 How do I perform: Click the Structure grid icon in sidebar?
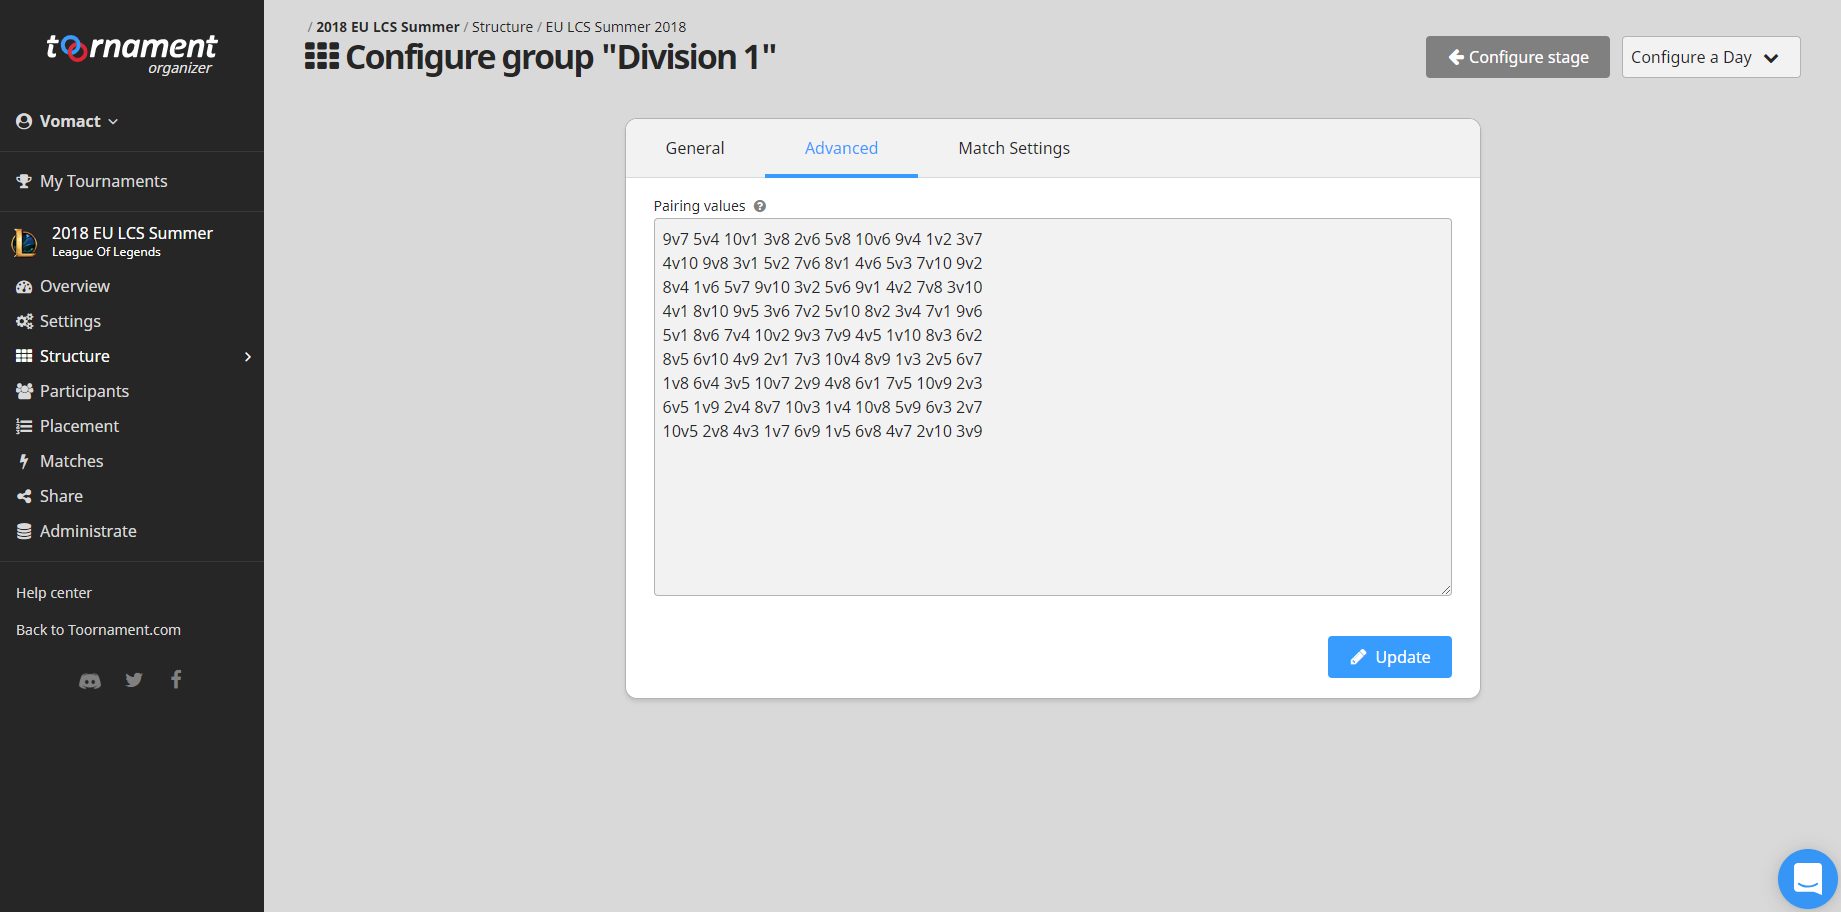tap(24, 356)
